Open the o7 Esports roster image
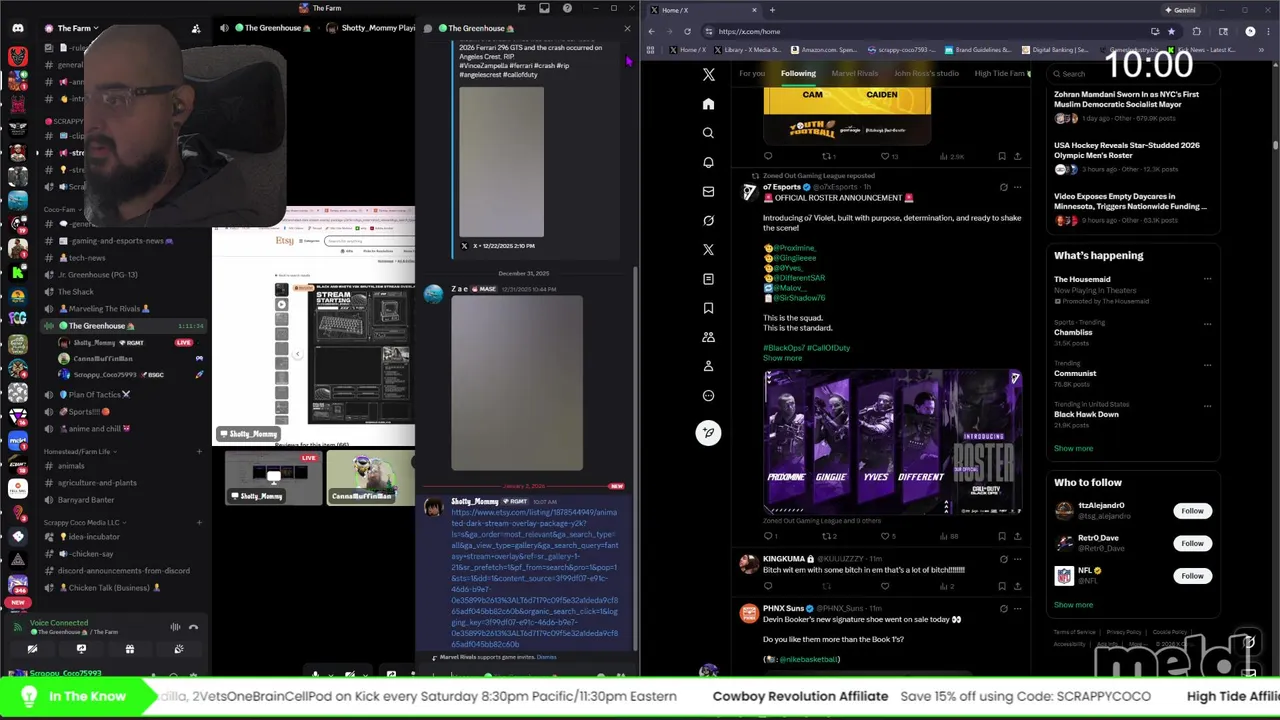The height and width of the screenshot is (720, 1280). click(x=893, y=442)
